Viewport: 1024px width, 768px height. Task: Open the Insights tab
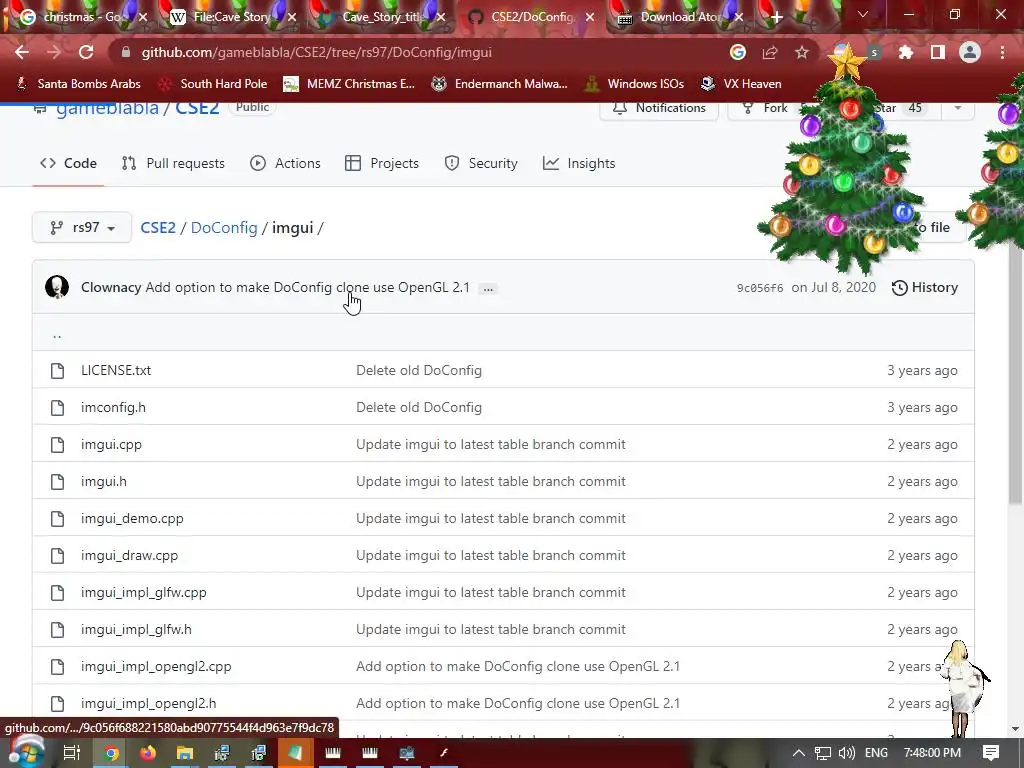click(x=579, y=163)
